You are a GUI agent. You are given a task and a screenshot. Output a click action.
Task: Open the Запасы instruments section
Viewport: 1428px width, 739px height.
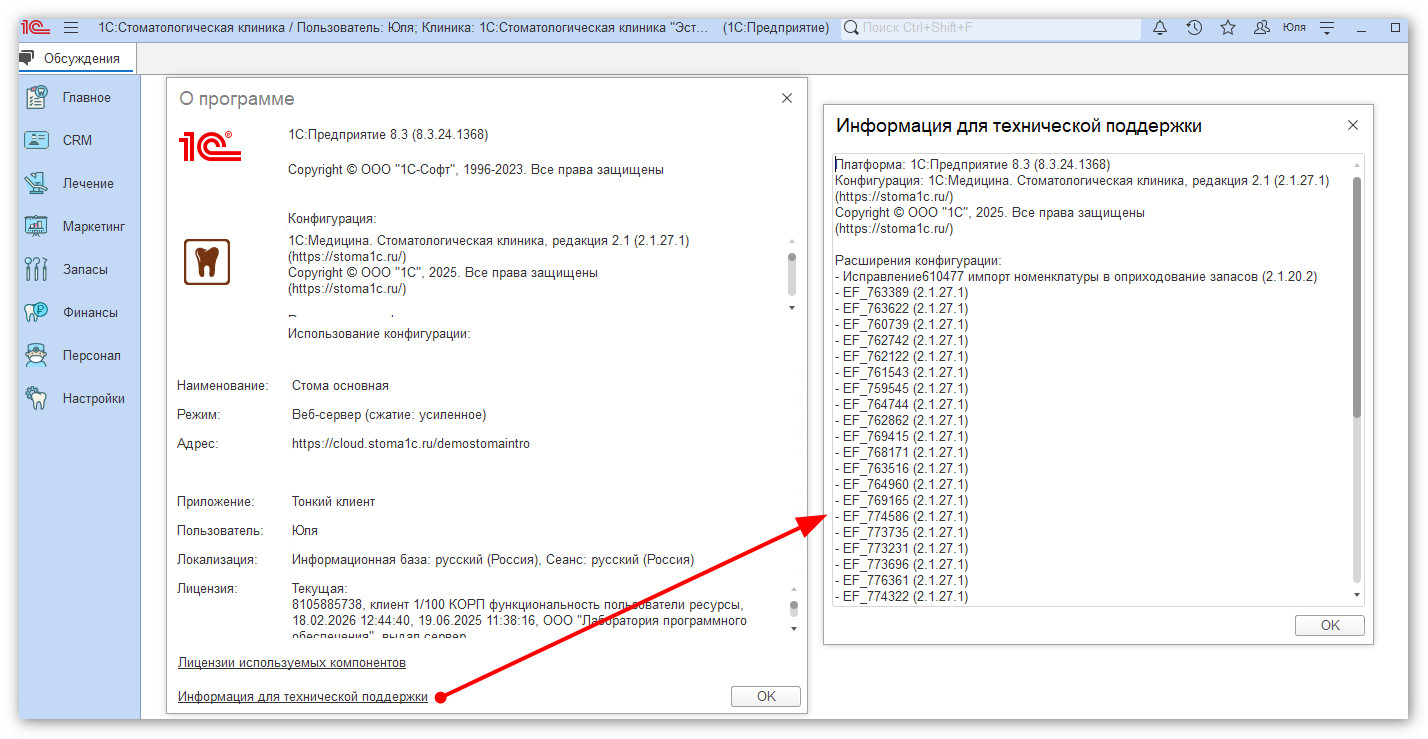[x=37, y=269]
